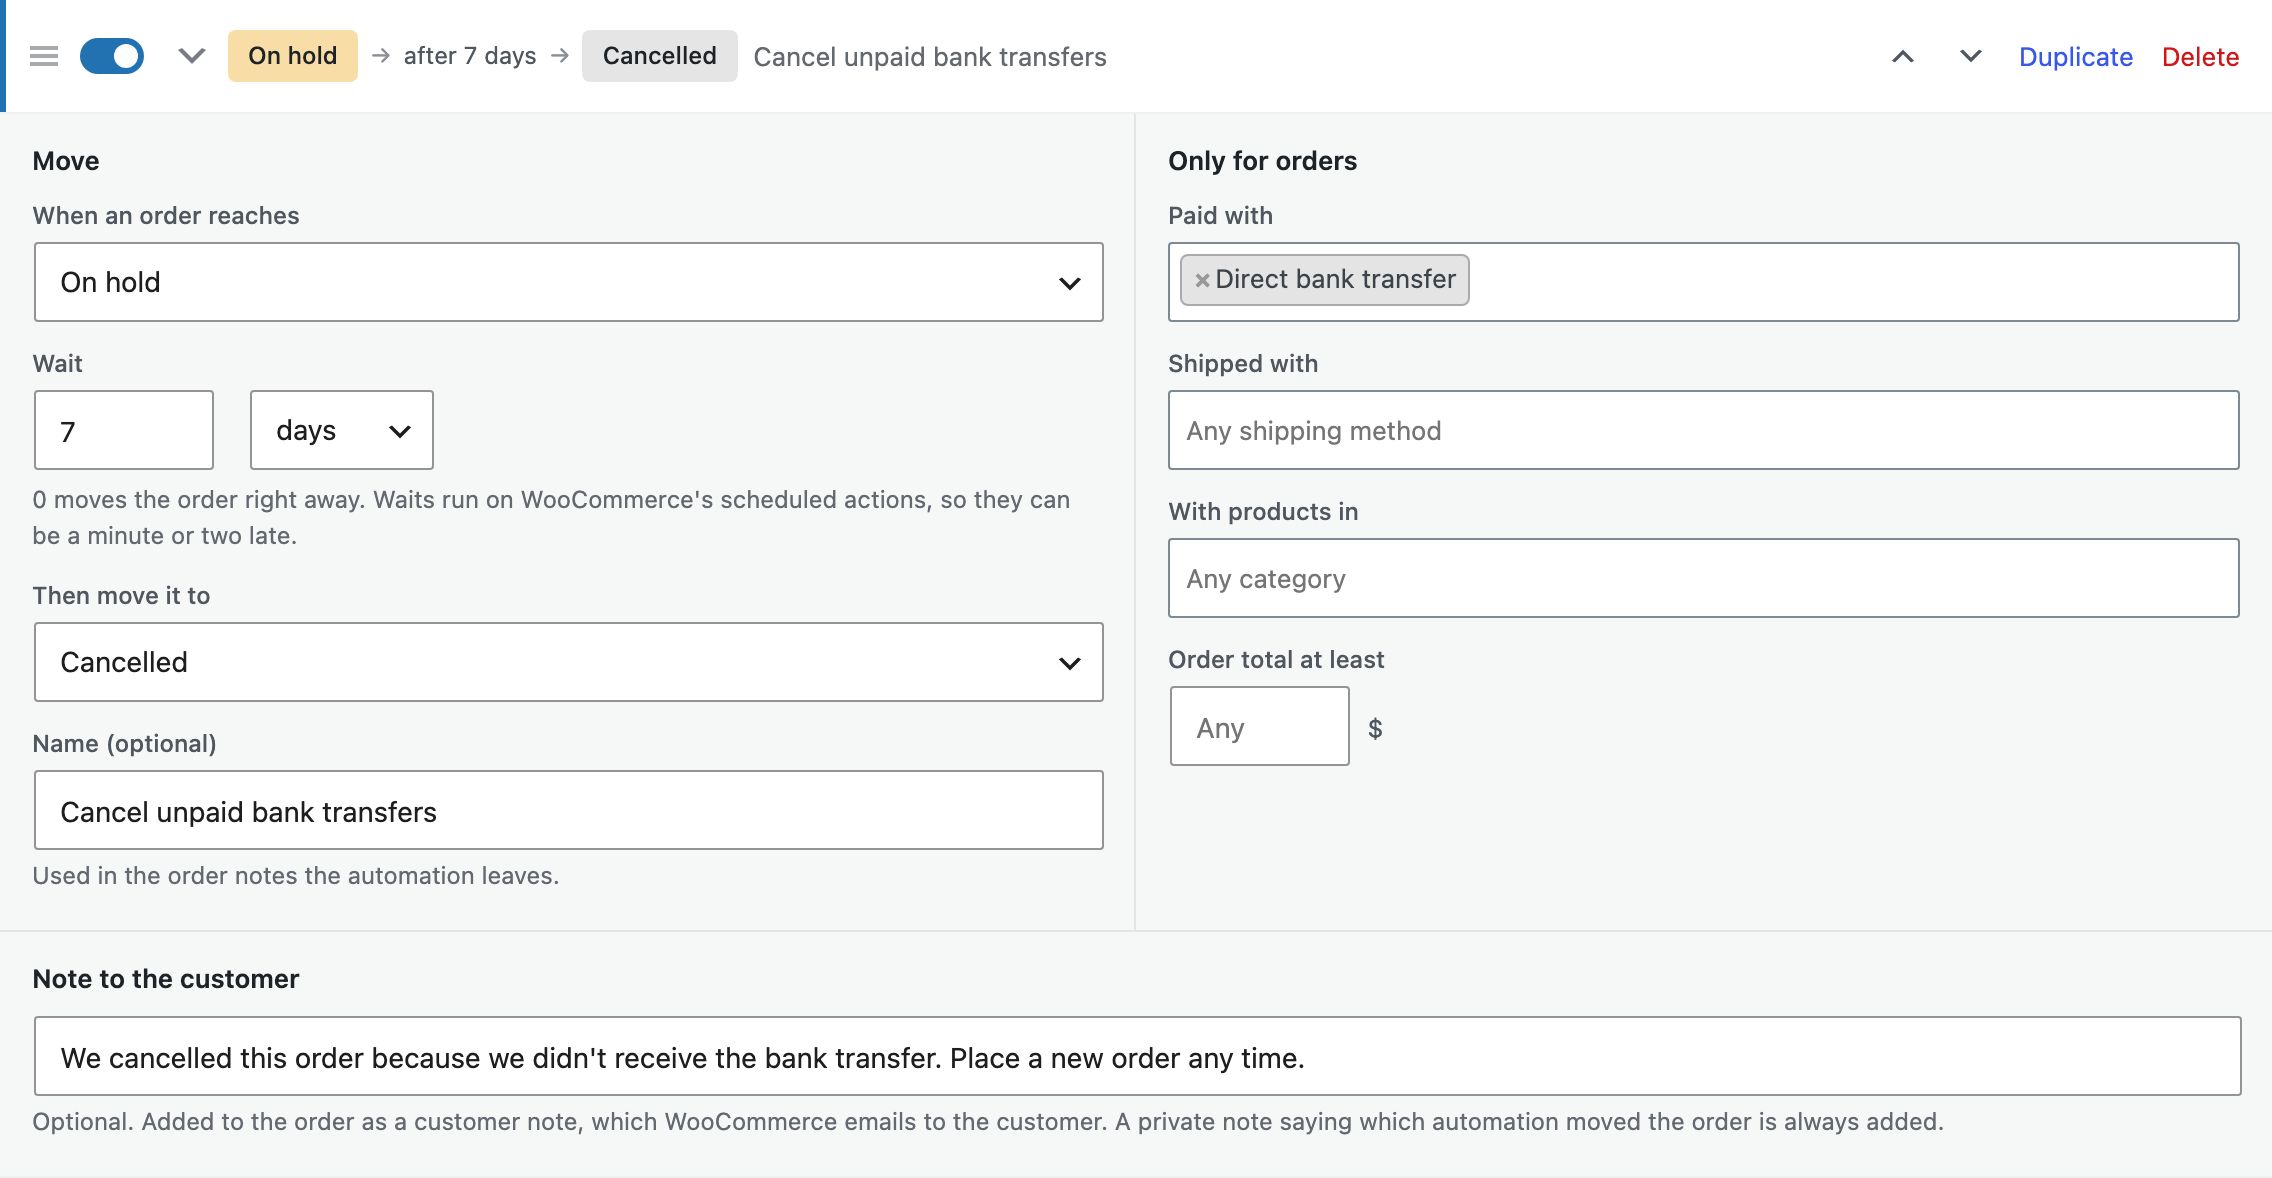Collapse the automation details chevron
Viewport: 2272px width, 1178px height.
click(x=192, y=56)
